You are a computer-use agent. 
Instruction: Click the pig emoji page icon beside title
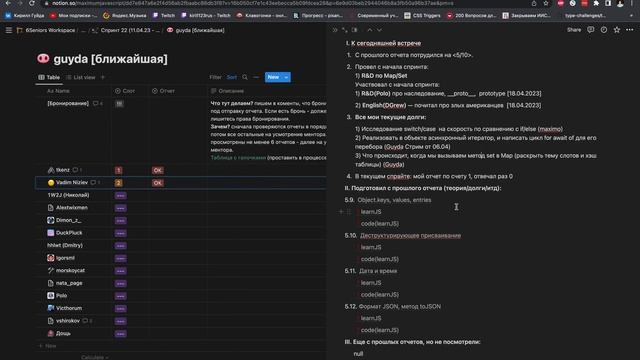[43, 59]
